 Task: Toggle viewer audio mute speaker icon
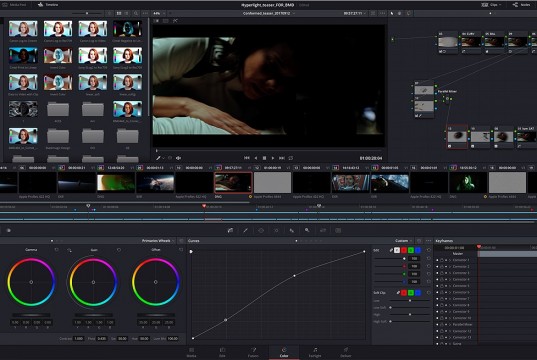pos(178,158)
